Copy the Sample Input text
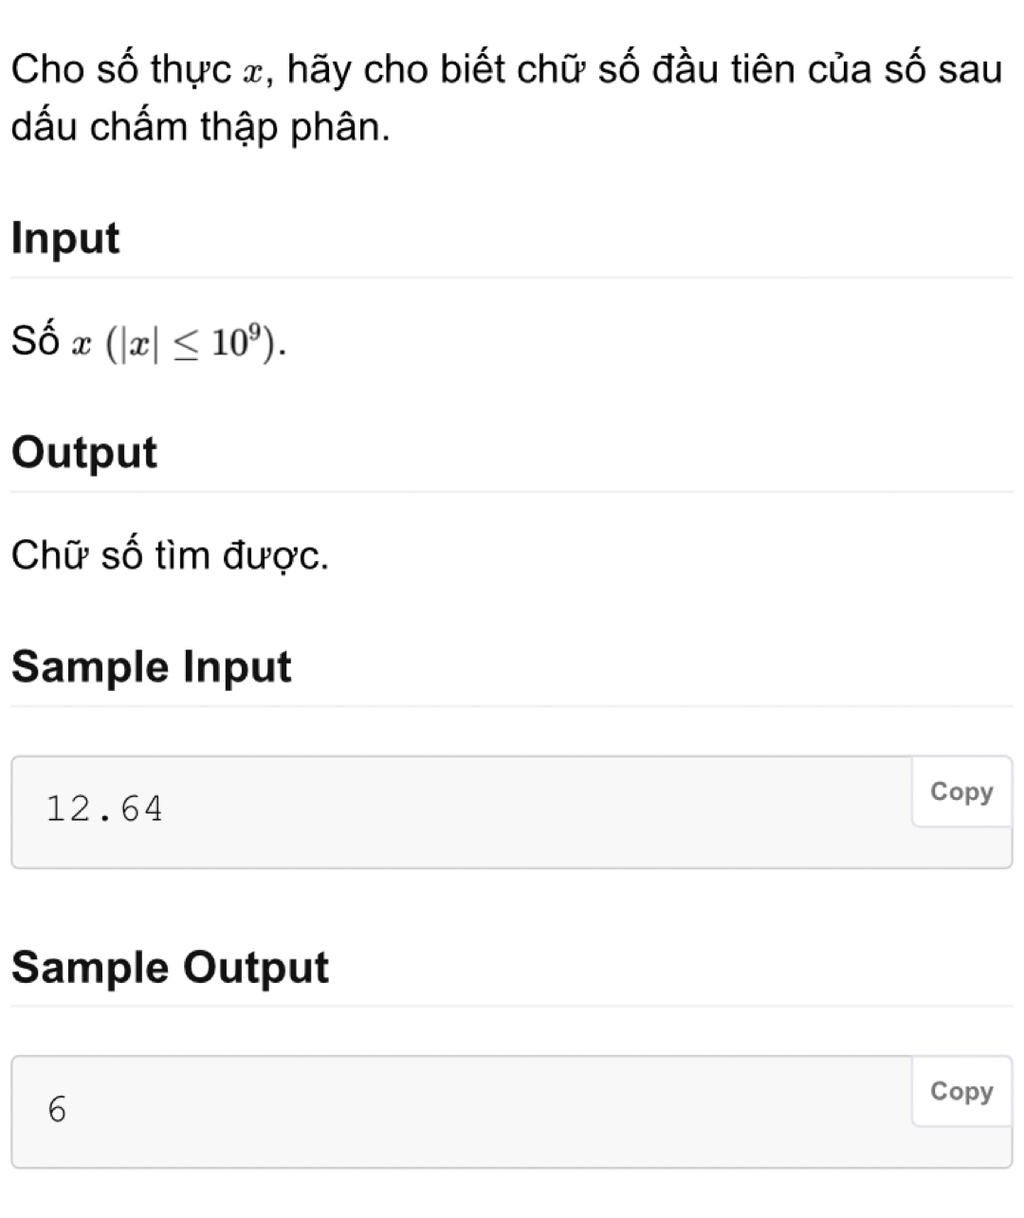Screen dimensions: 1024x1218 (961, 792)
